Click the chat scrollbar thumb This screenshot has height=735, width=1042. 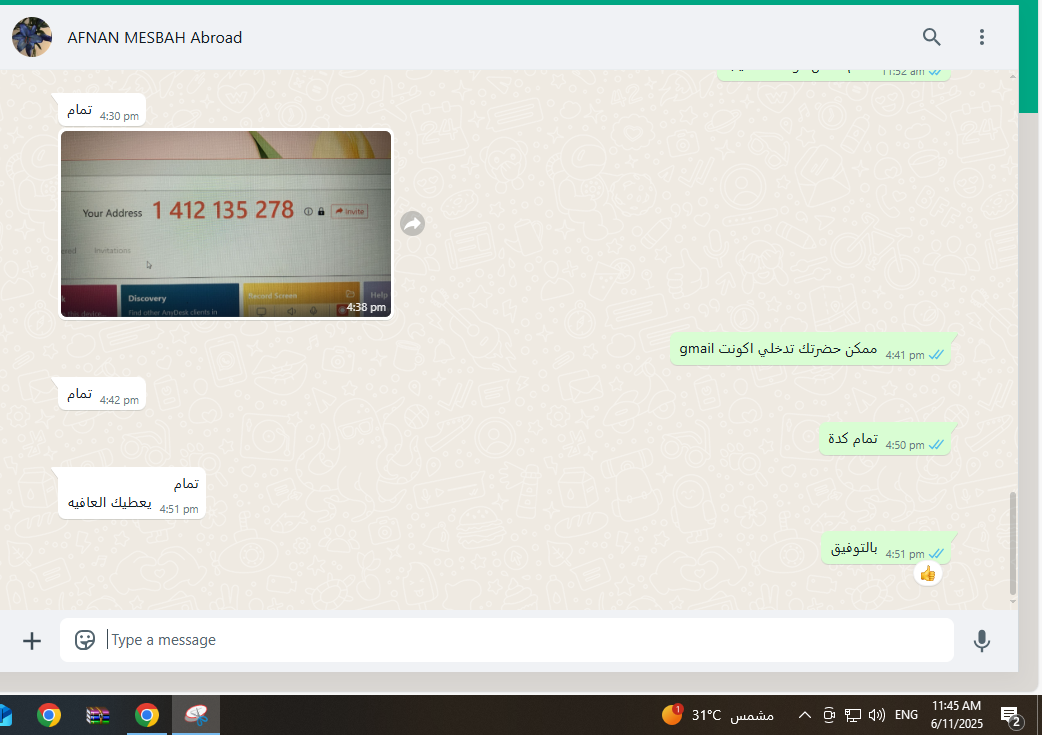1013,544
